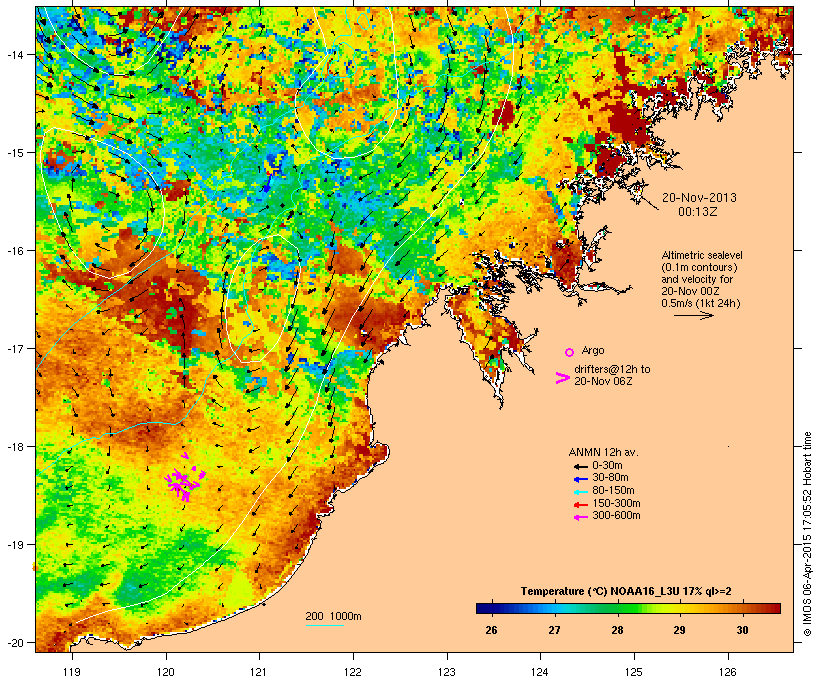This screenshot has height=680, width=820.
Task: Click the longitude axis label 119
Action: click(72, 672)
